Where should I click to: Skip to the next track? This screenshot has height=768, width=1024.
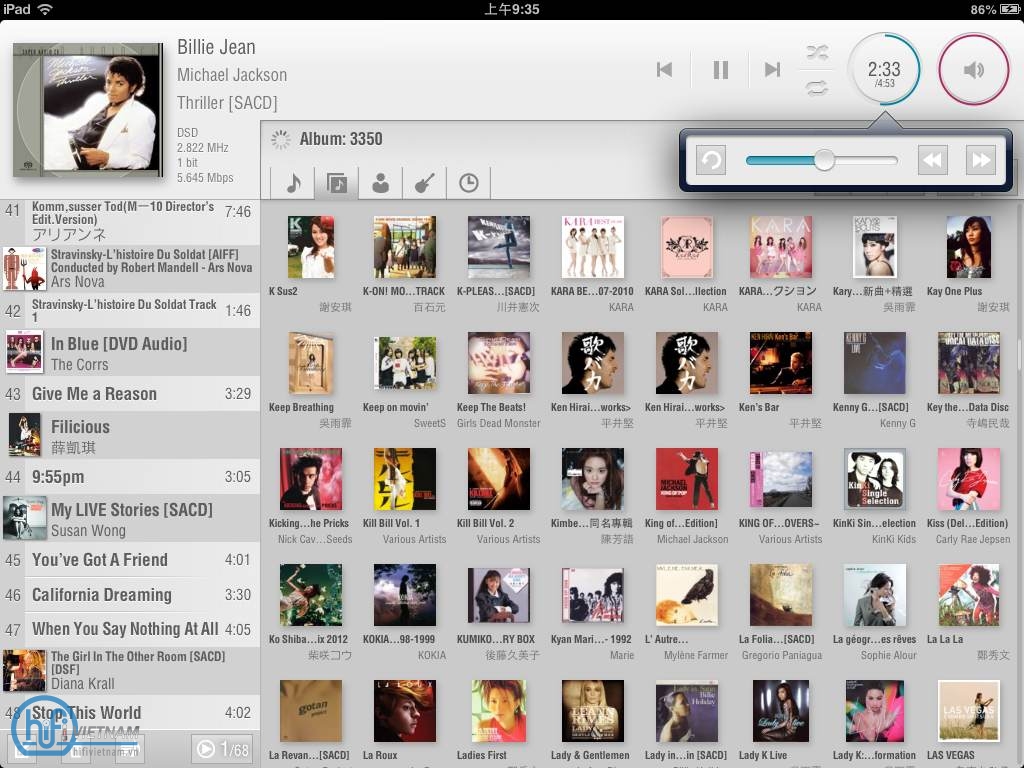point(772,68)
